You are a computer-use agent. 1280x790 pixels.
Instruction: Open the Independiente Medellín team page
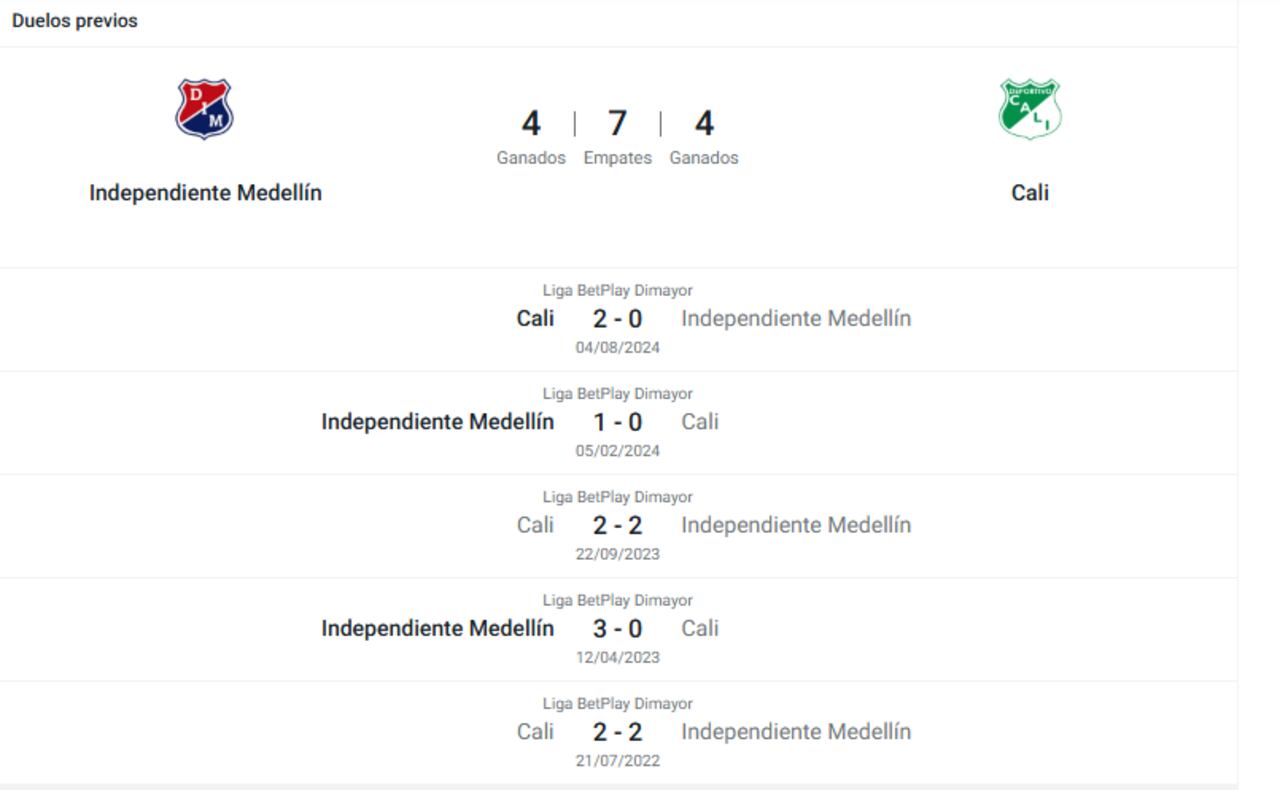coord(204,192)
